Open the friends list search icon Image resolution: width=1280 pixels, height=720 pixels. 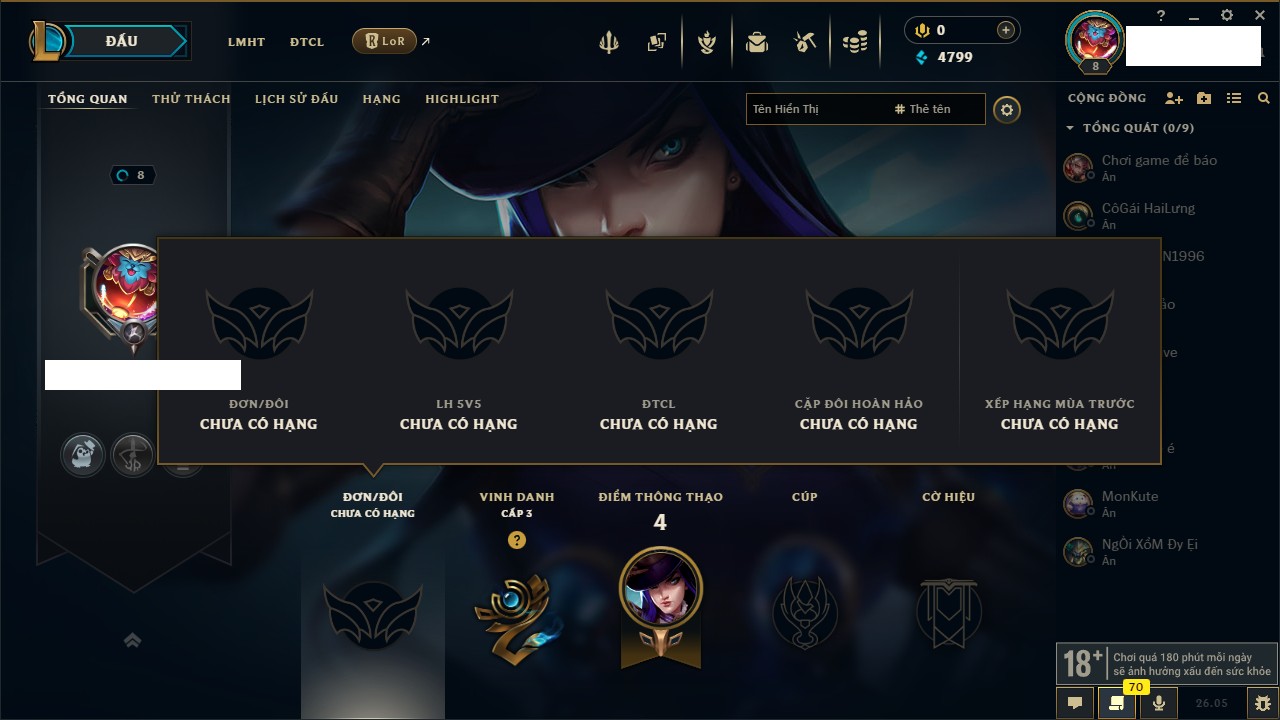(1264, 98)
